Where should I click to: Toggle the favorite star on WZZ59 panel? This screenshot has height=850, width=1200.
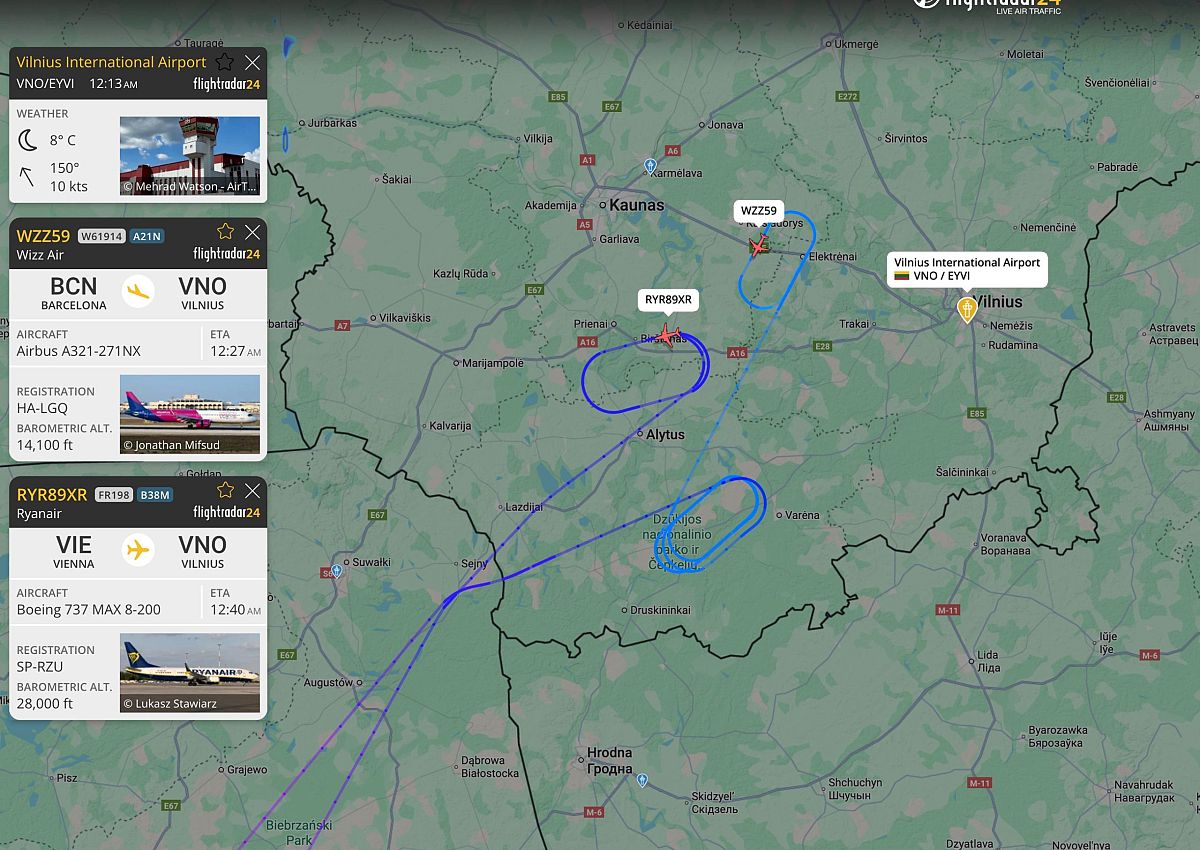point(225,232)
